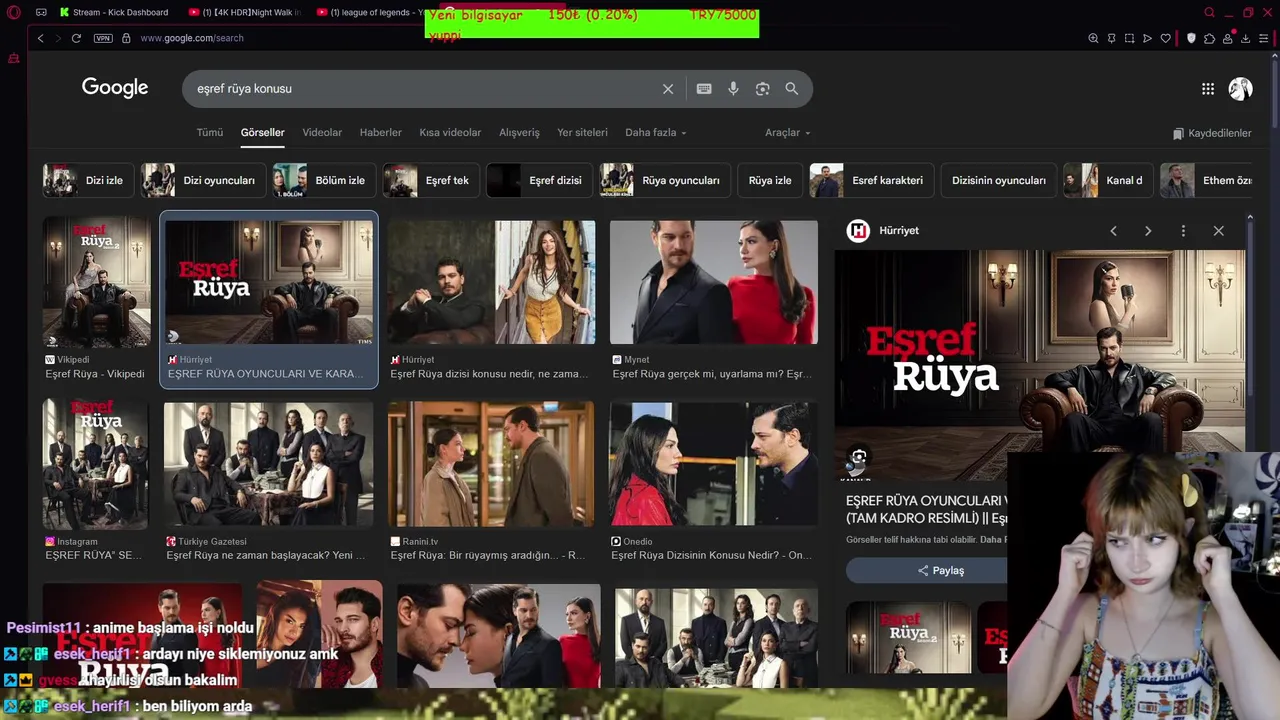The image size is (1280, 720).
Task: Search by image with Lens camera
Action: tap(763, 89)
